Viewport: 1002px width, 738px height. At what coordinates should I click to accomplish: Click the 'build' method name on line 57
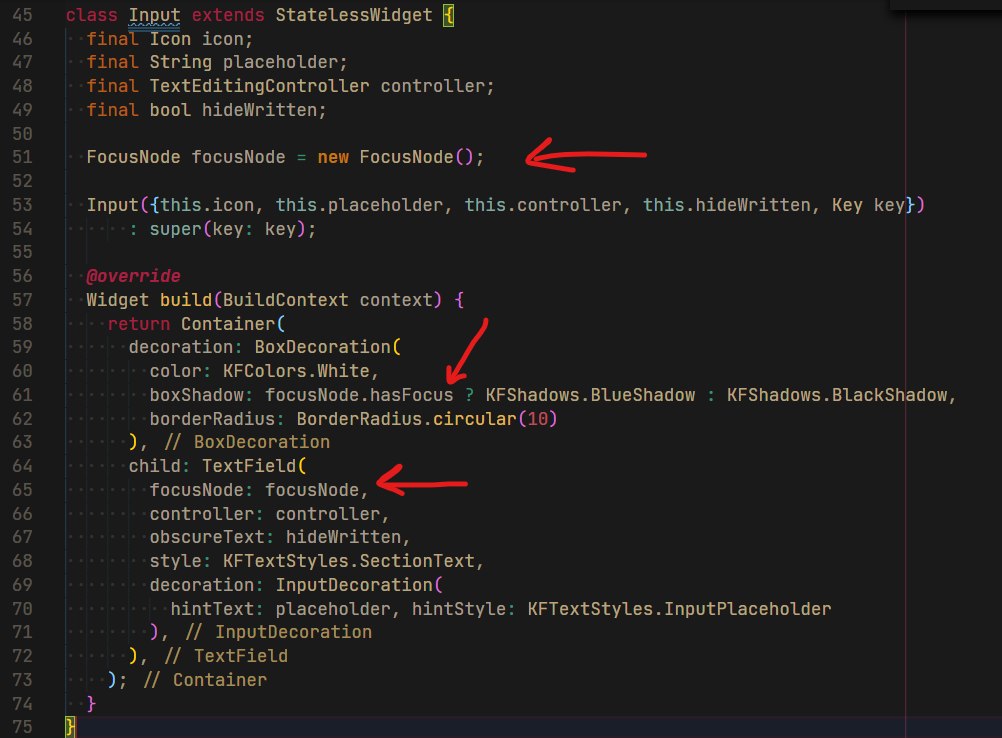[x=186, y=300]
